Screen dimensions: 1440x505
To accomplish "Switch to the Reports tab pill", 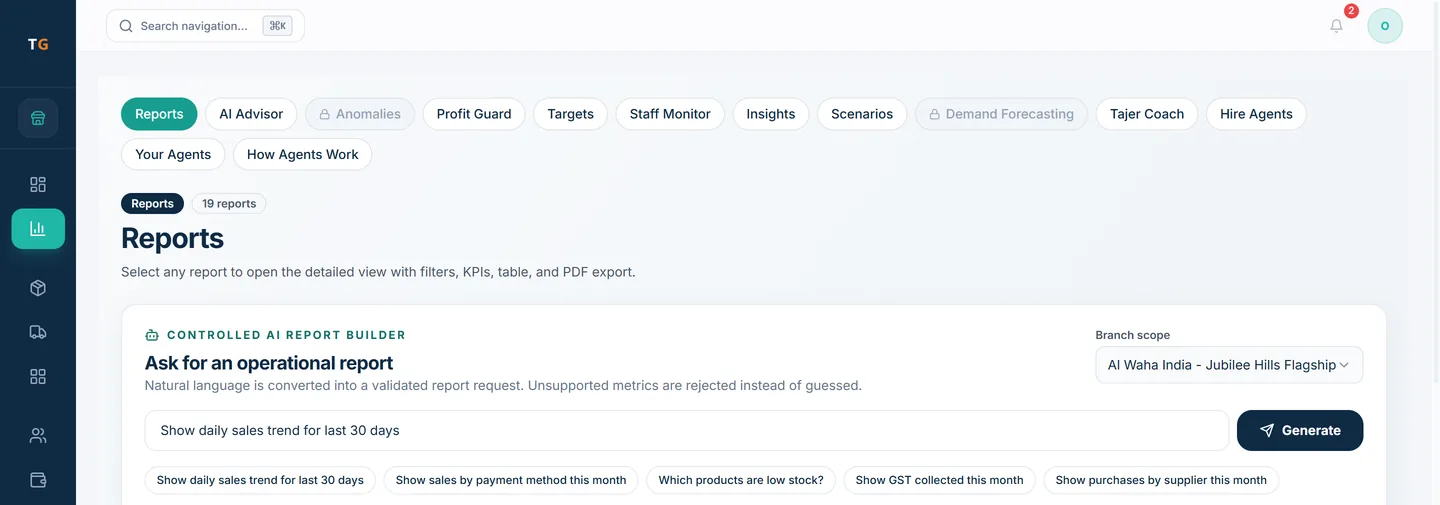I will pyautogui.click(x=159, y=114).
